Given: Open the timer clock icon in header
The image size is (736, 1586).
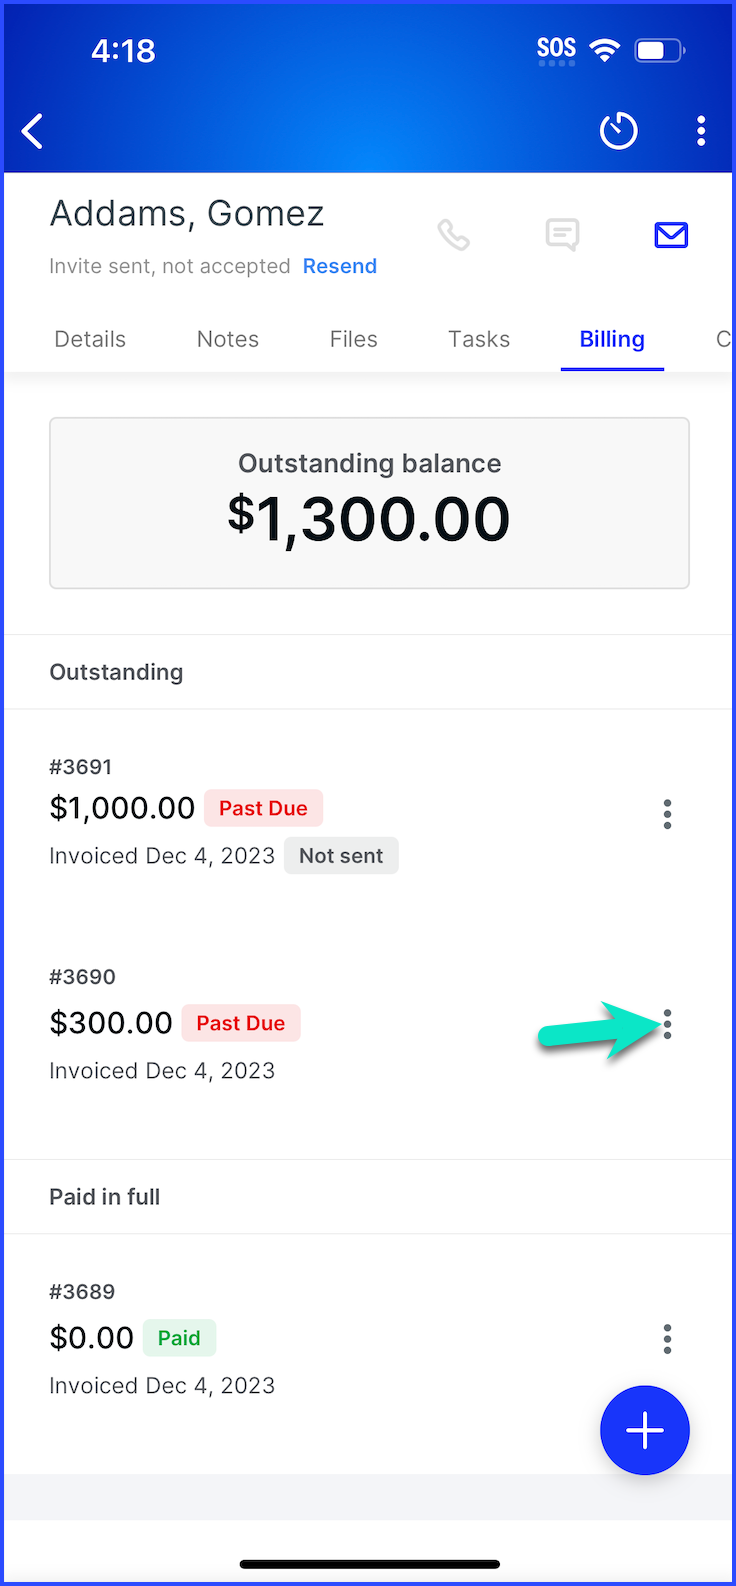Looking at the screenshot, I should coord(618,131).
